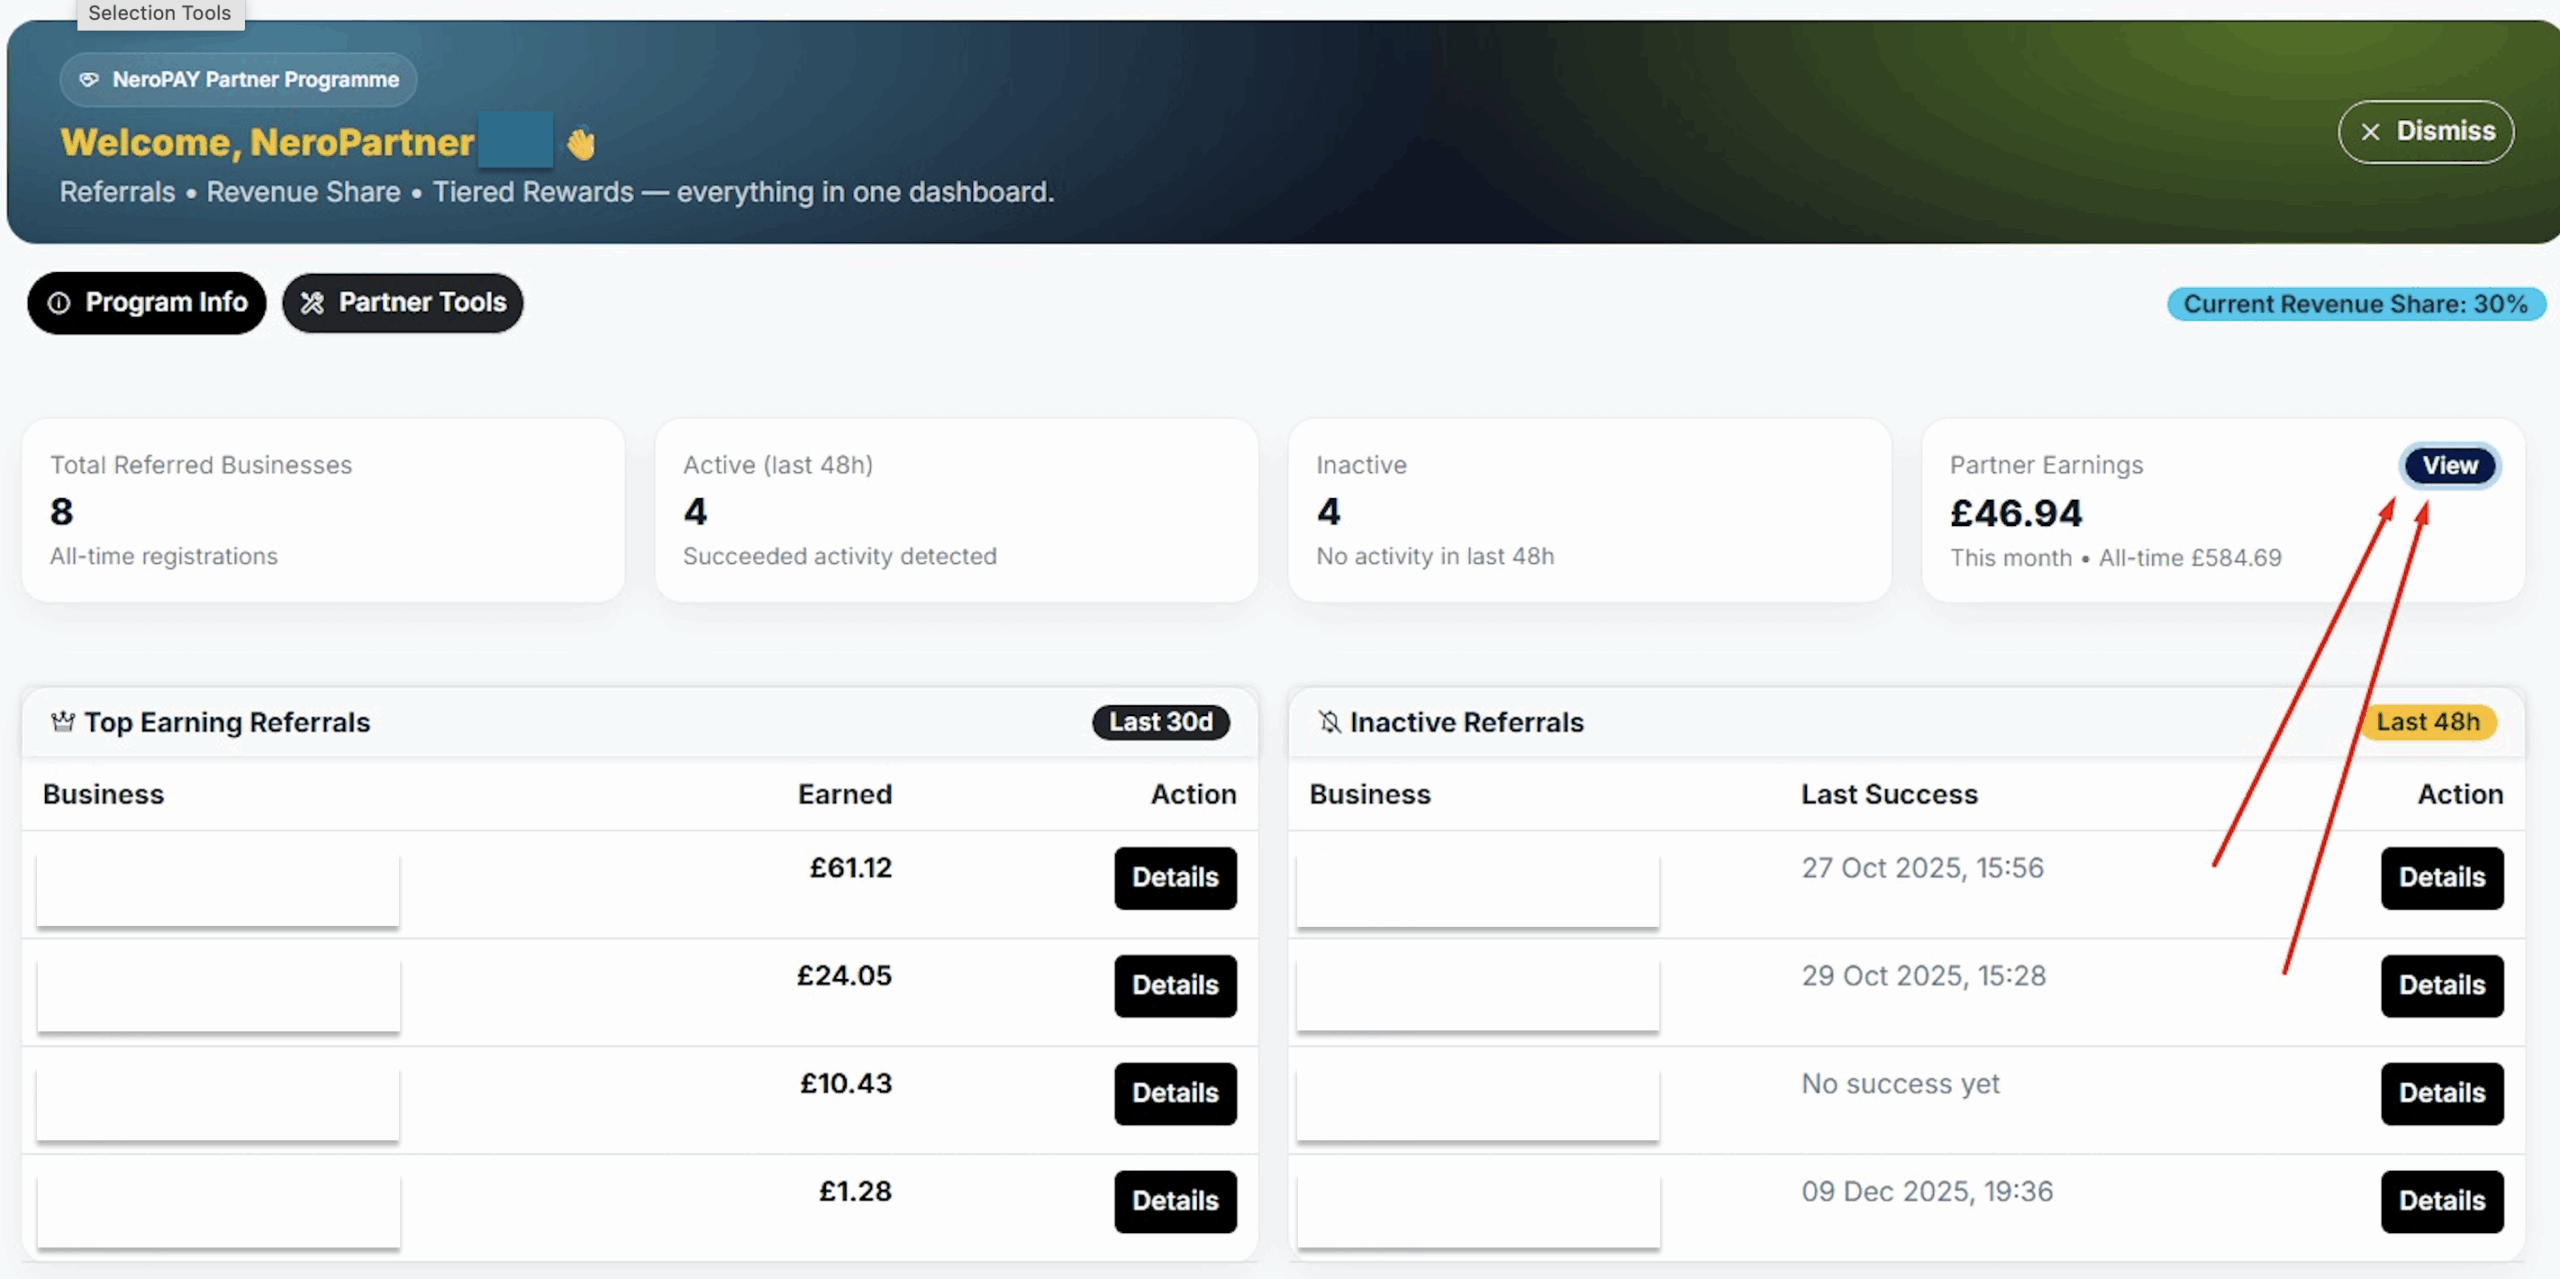This screenshot has width=2560, height=1279.
Task: Open Details for the £1.28 referral
Action: pos(1175,1201)
